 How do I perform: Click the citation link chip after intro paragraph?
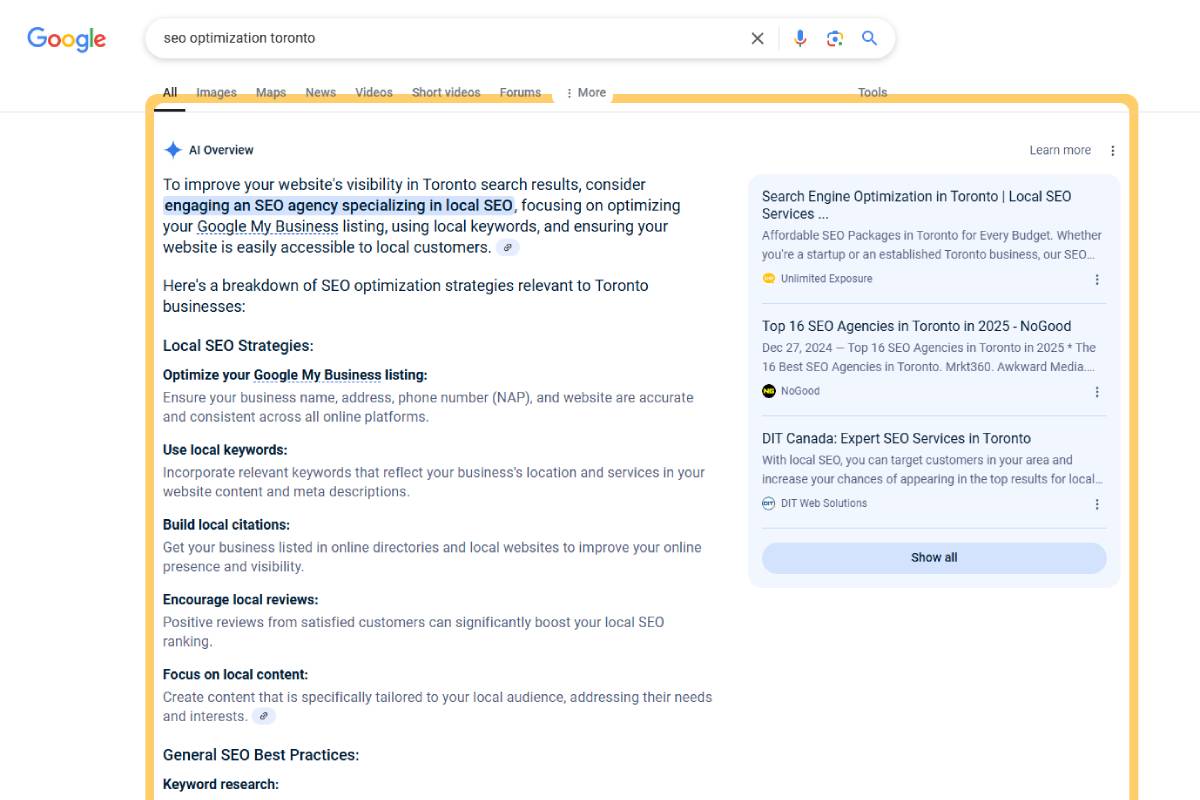(508, 246)
